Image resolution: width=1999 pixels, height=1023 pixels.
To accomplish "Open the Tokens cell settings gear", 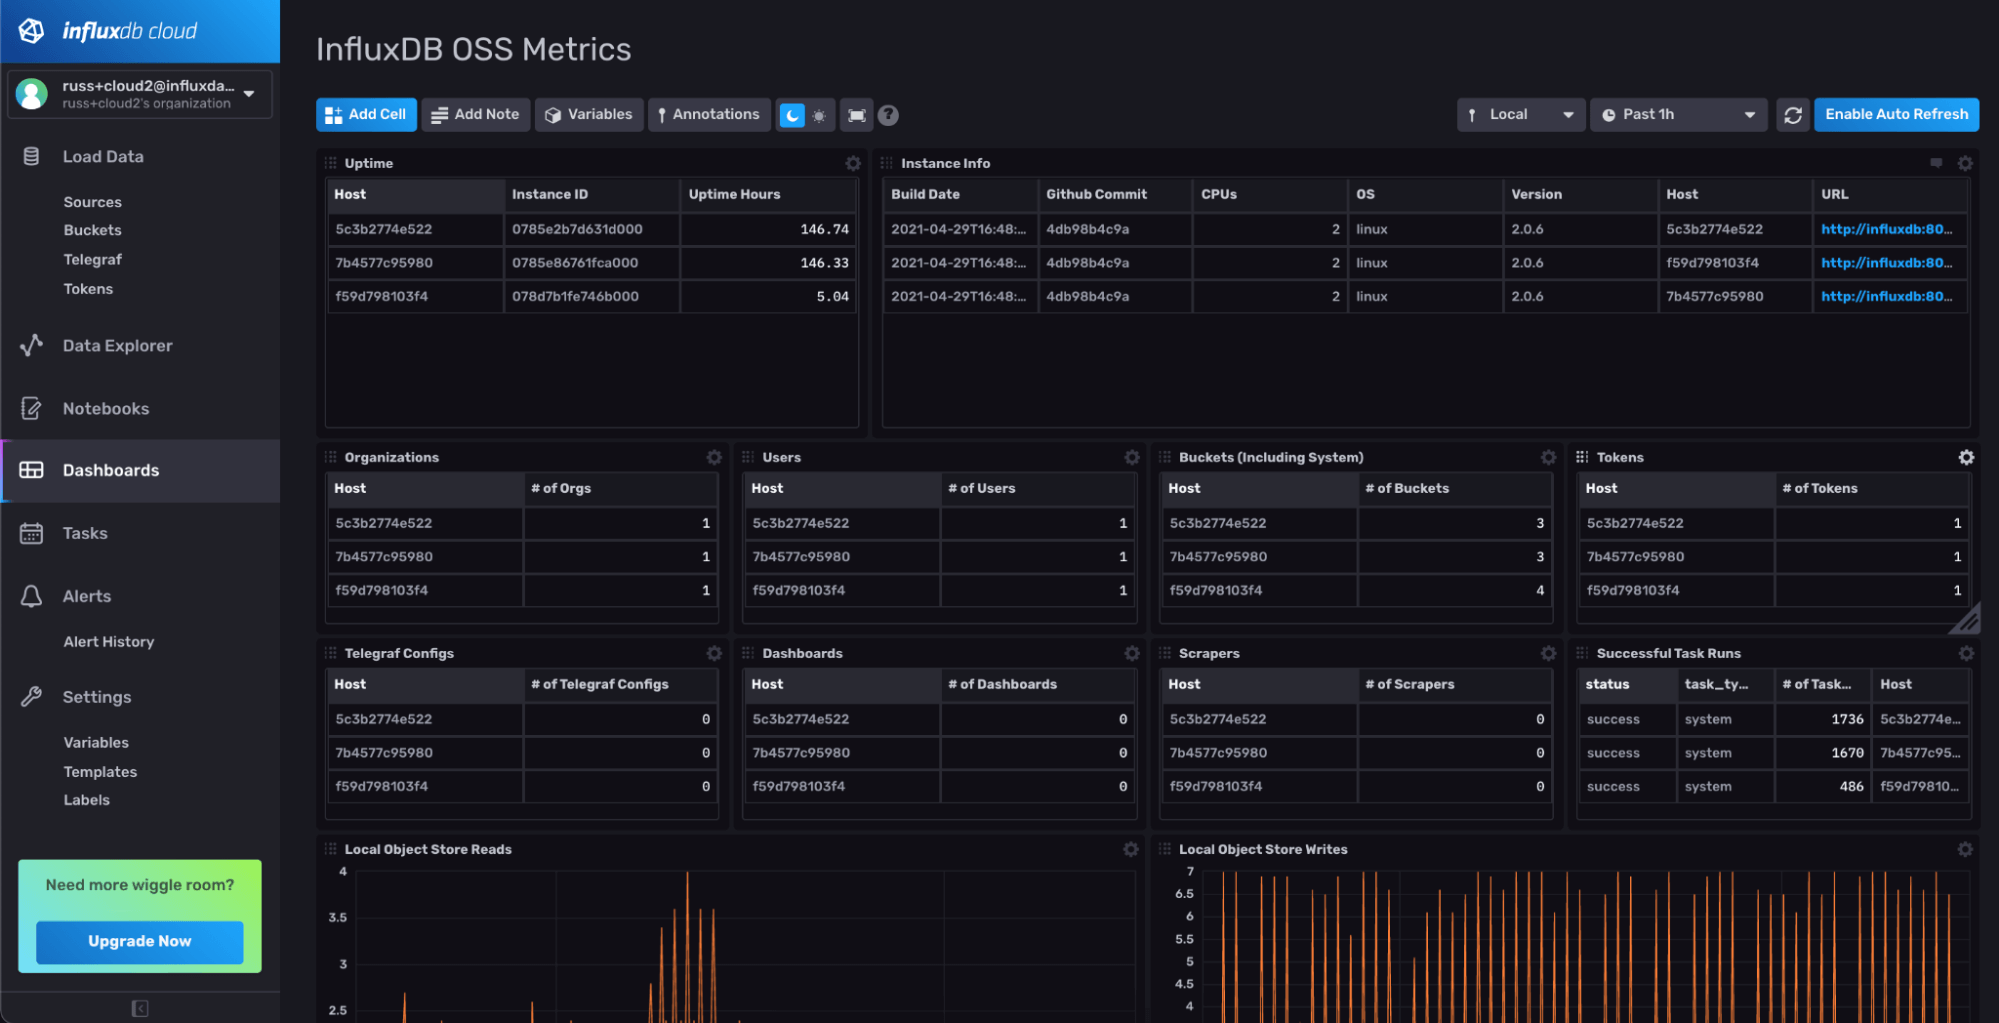I will [x=1966, y=457].
